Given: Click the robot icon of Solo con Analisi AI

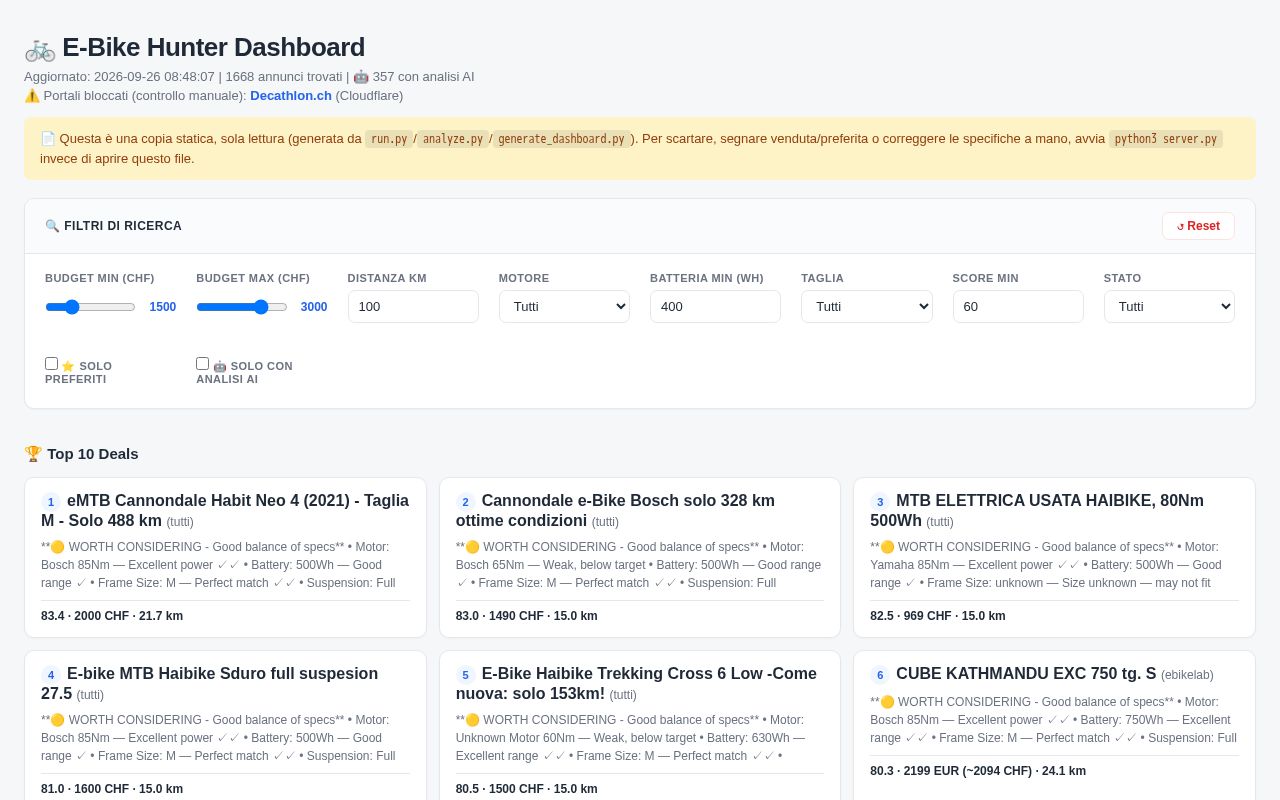Looking at the screenshot, I should [x=220, y=366].
